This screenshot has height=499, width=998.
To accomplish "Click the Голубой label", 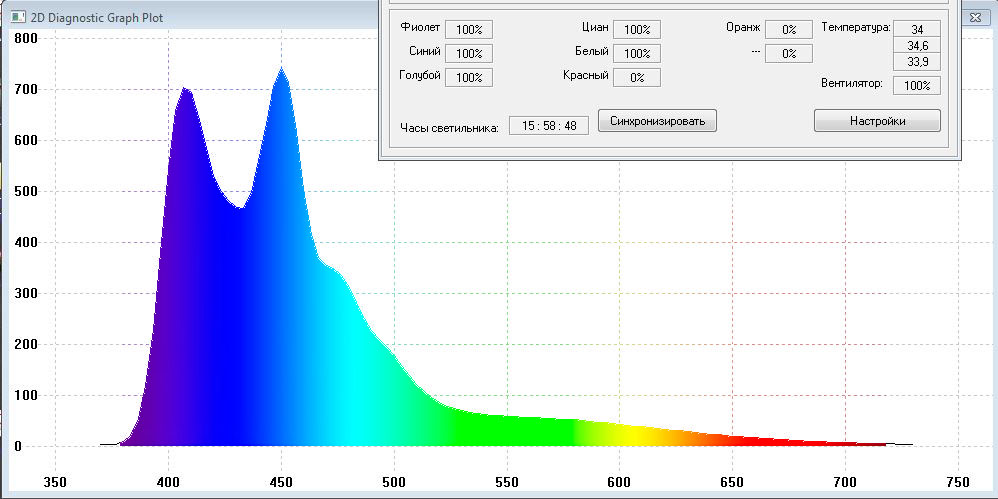I will click(420, 75).
